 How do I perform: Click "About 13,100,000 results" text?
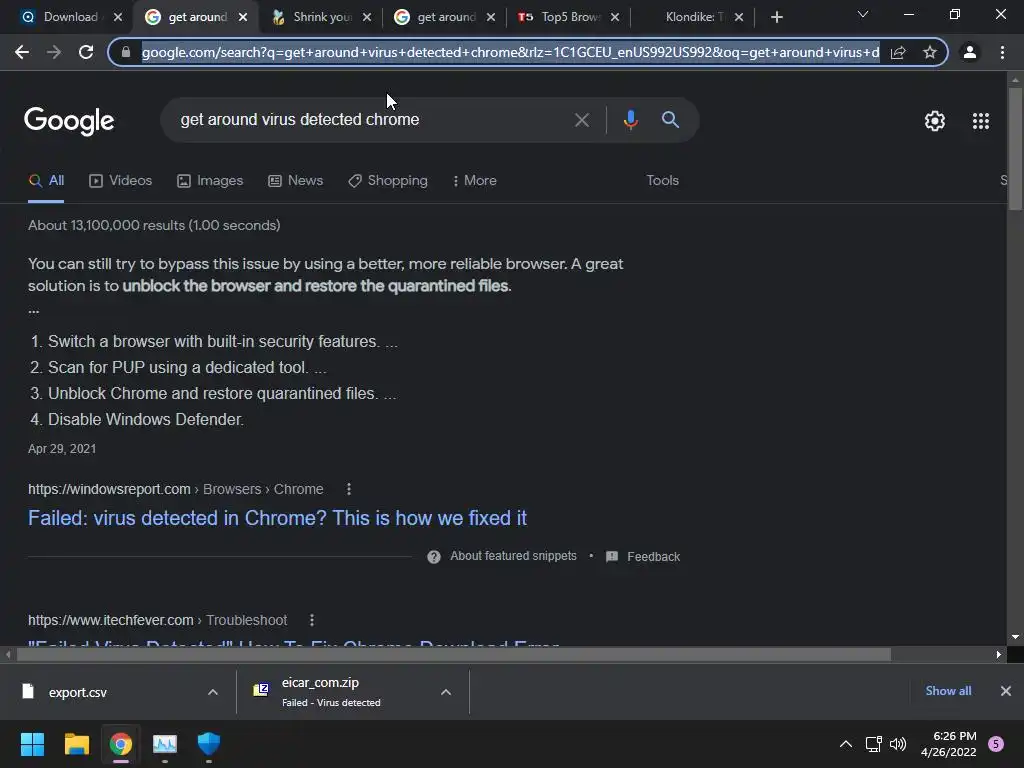point(106,225)
